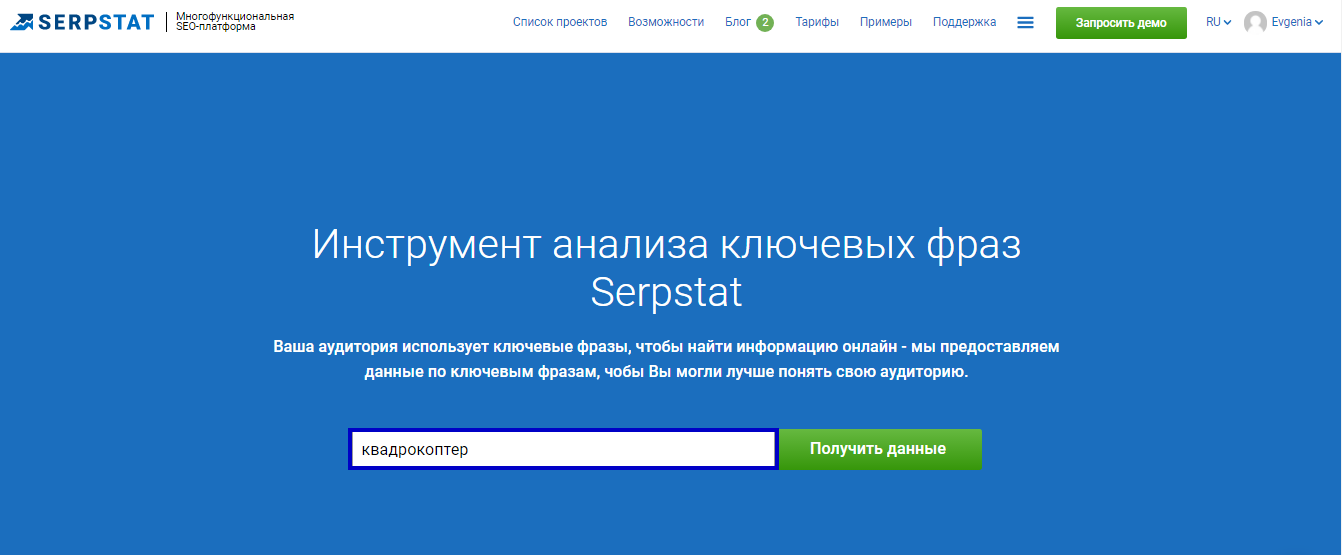Click the blog notification badge 2
Viewport: 1342px width, 555px height.
point(764,22)
